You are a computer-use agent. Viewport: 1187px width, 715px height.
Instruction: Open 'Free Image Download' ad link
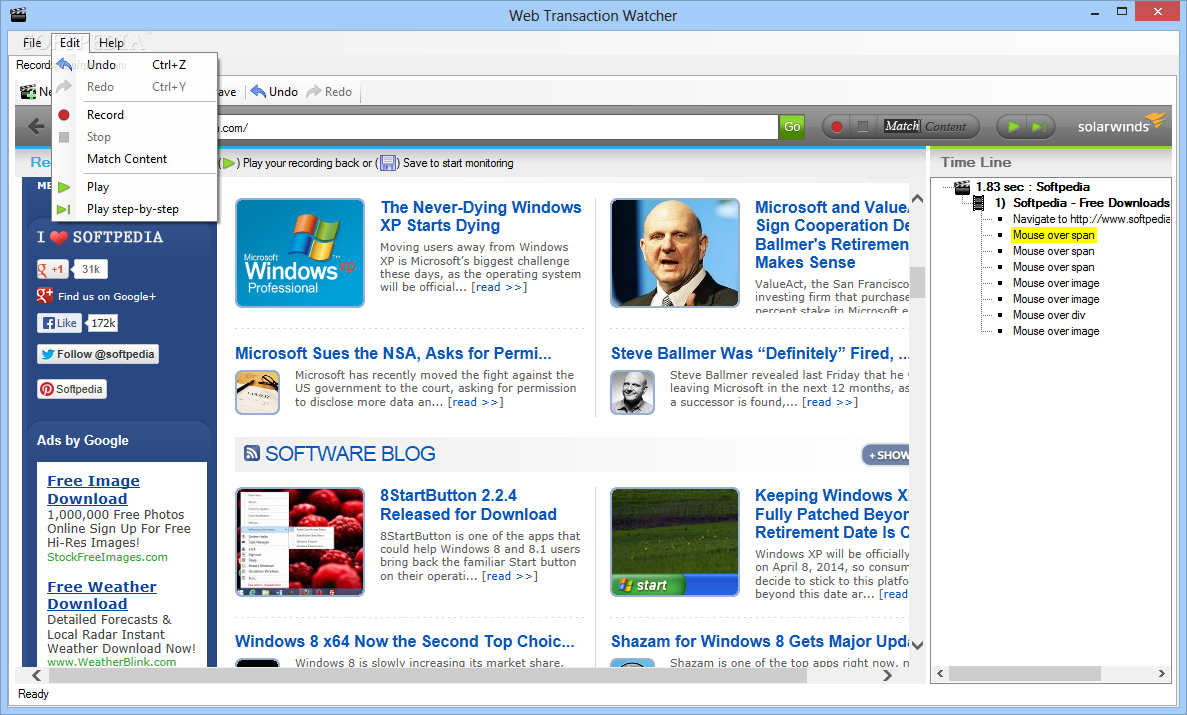(93, 490)
